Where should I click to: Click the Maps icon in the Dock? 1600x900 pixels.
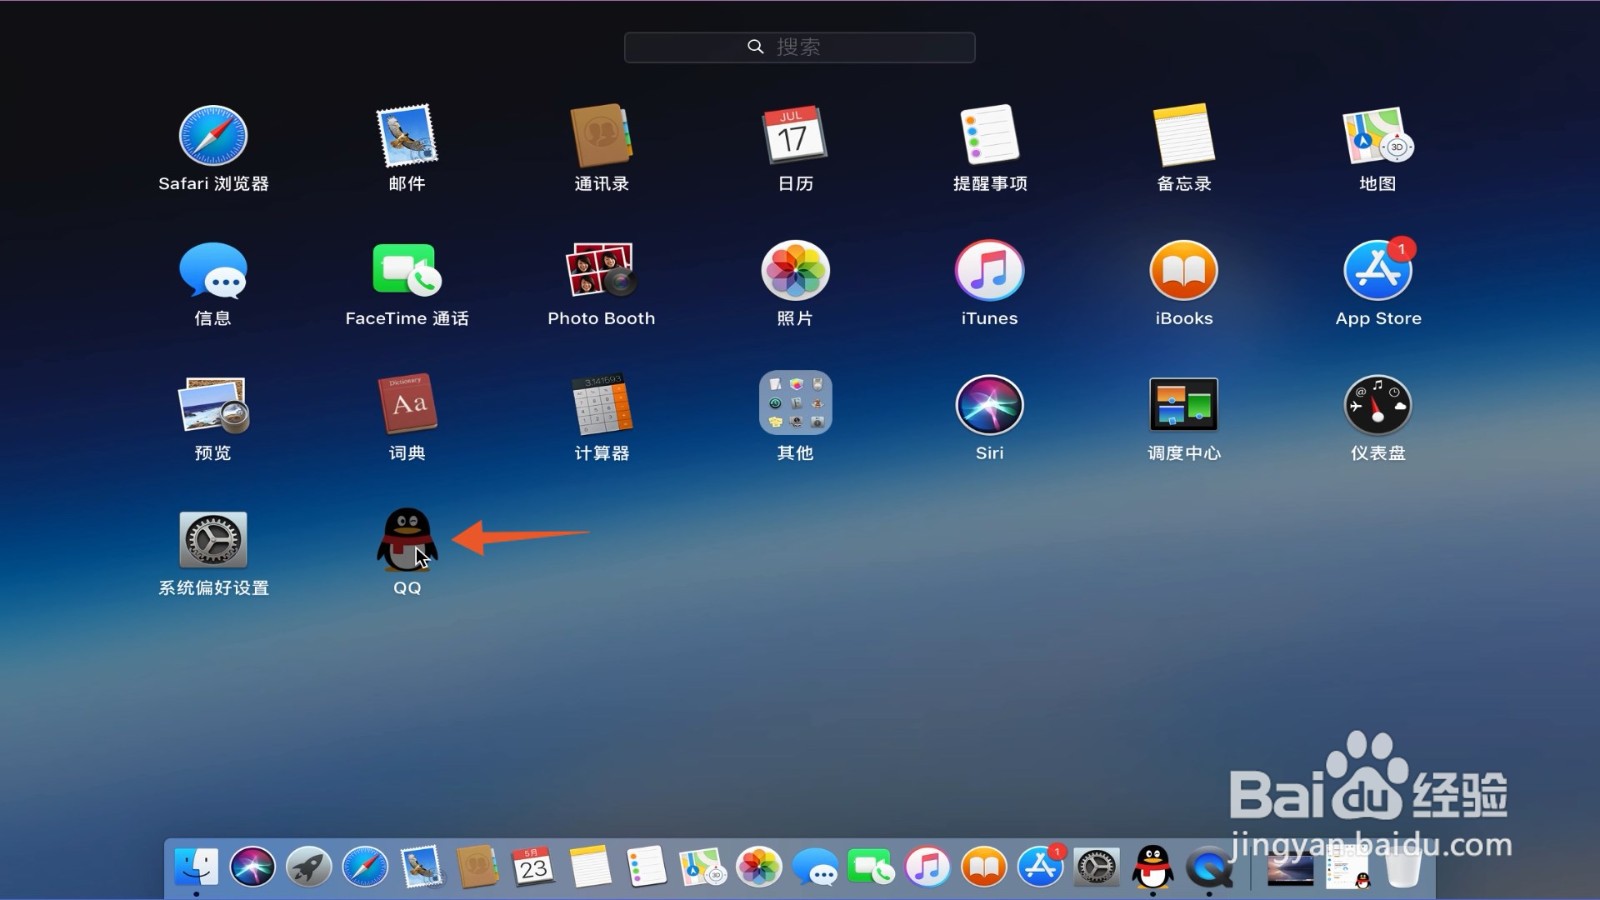point(703,866)
